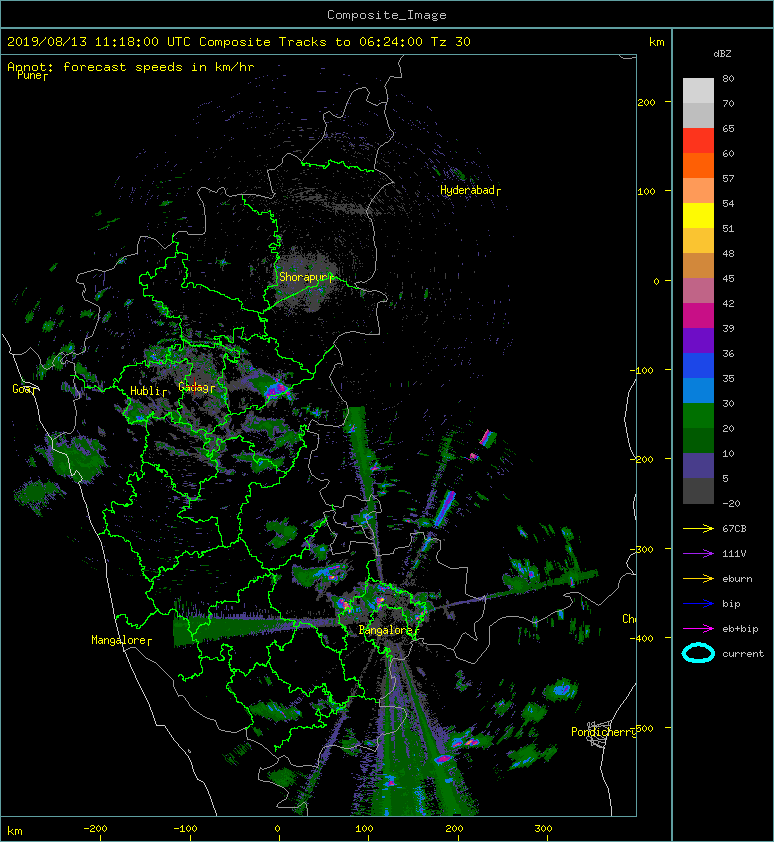Select the light blue swatch between 35 and 30
The image size is (774, 842).
coord(698,390)
